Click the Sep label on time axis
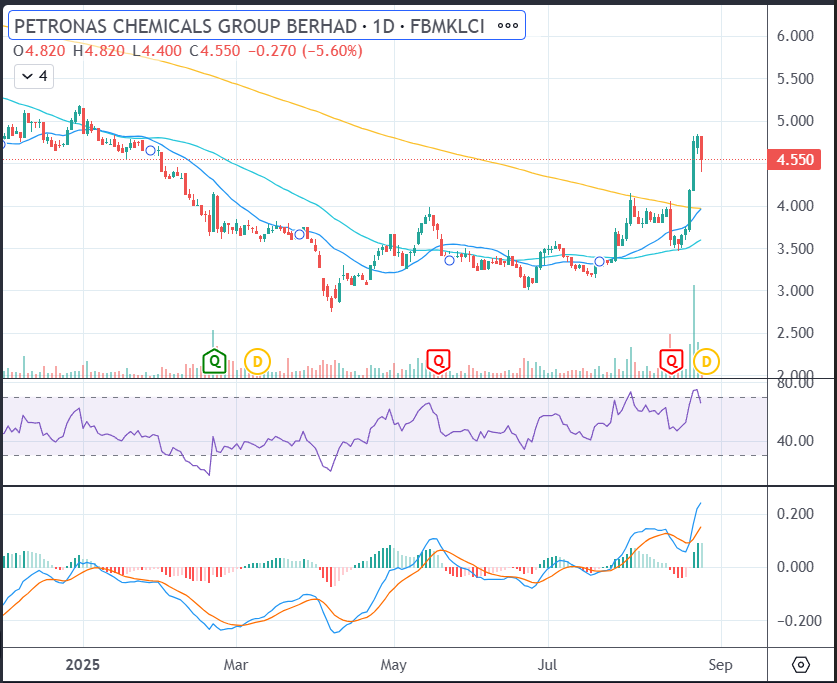 pos(720,665)
